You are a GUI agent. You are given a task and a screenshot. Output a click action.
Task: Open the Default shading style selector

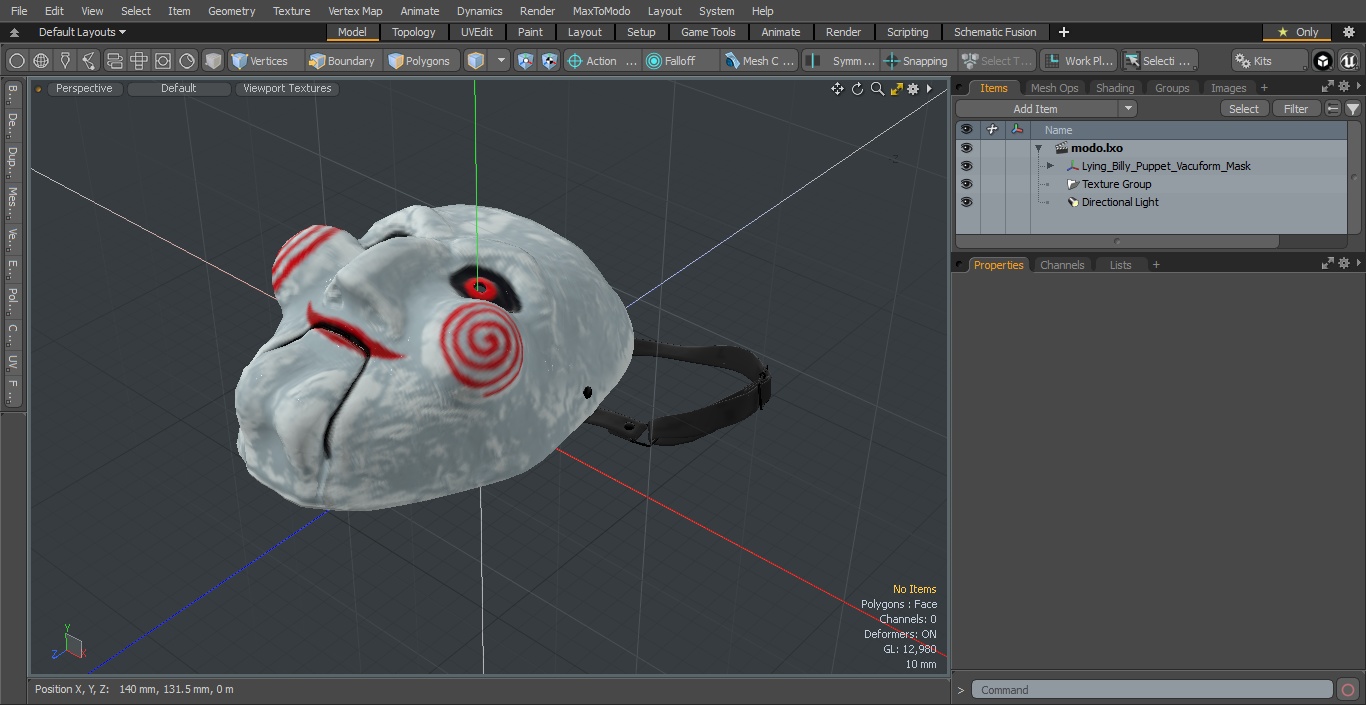(x=178, y=89)
